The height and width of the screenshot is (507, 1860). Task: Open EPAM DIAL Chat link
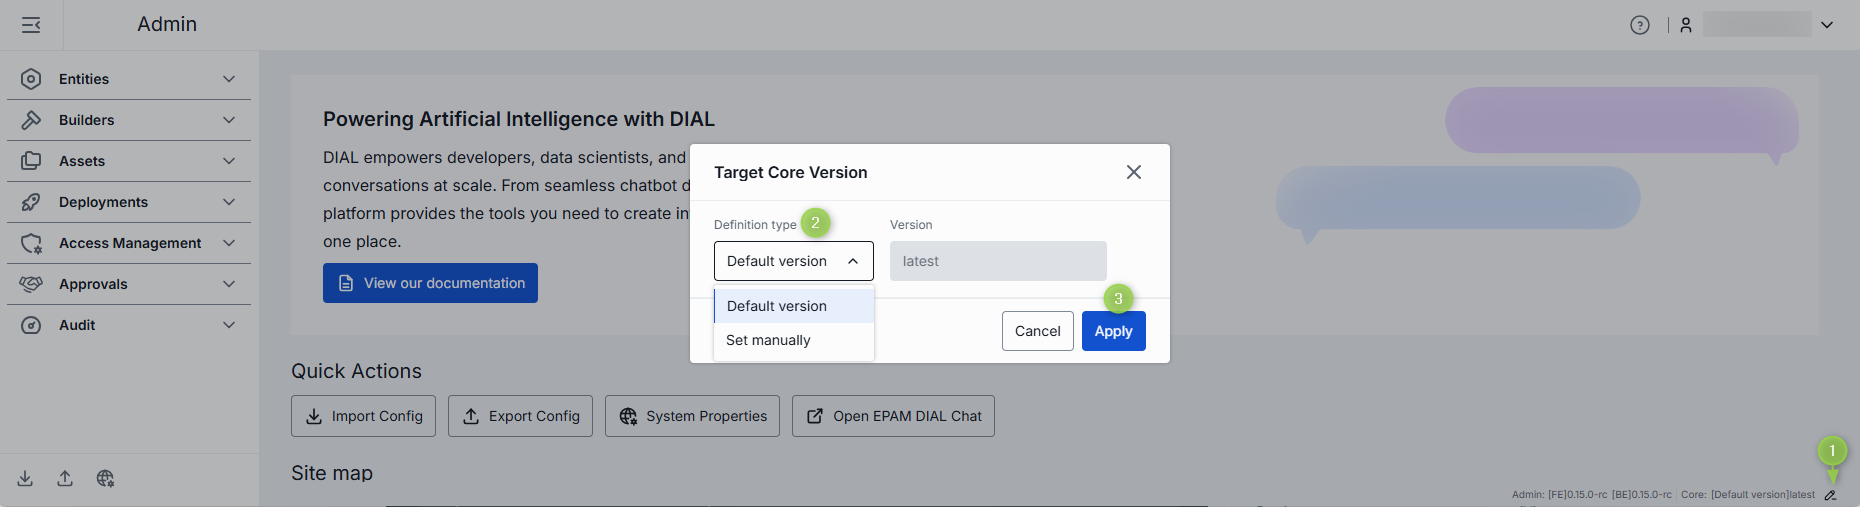coord(893,416)
